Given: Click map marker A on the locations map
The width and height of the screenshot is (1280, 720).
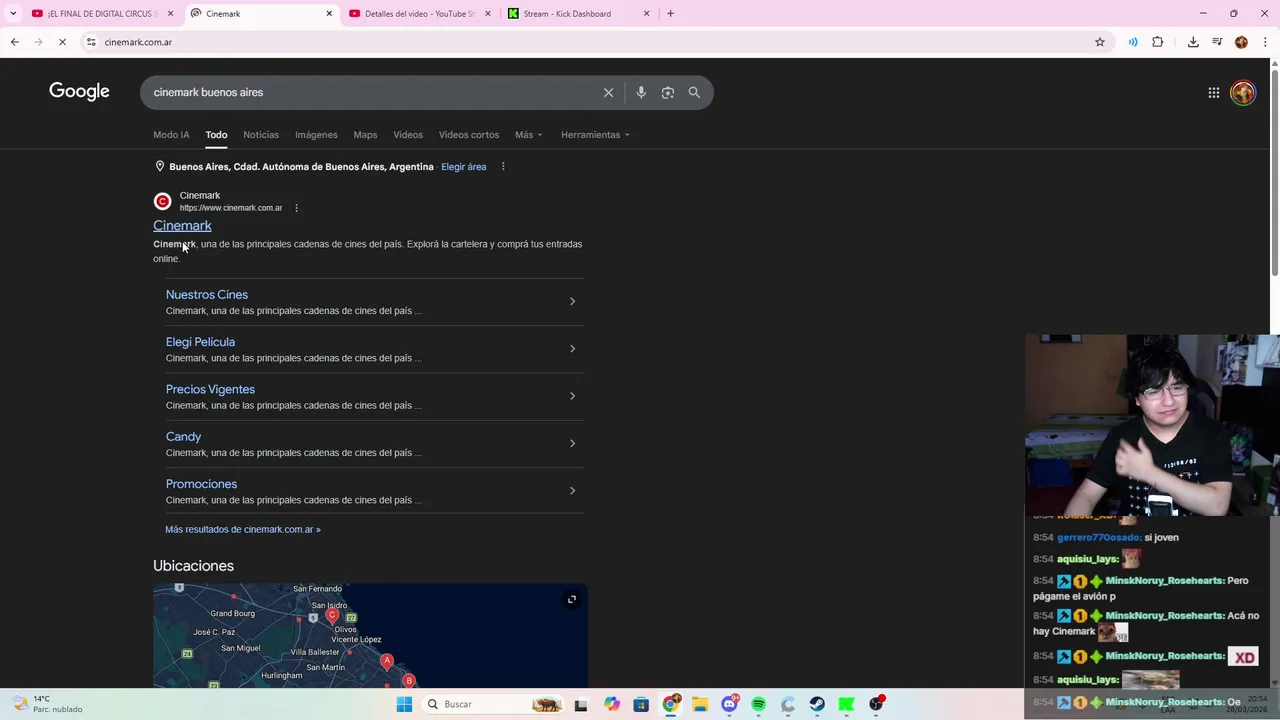Looking at the screenshot, I should coord(387,661).
